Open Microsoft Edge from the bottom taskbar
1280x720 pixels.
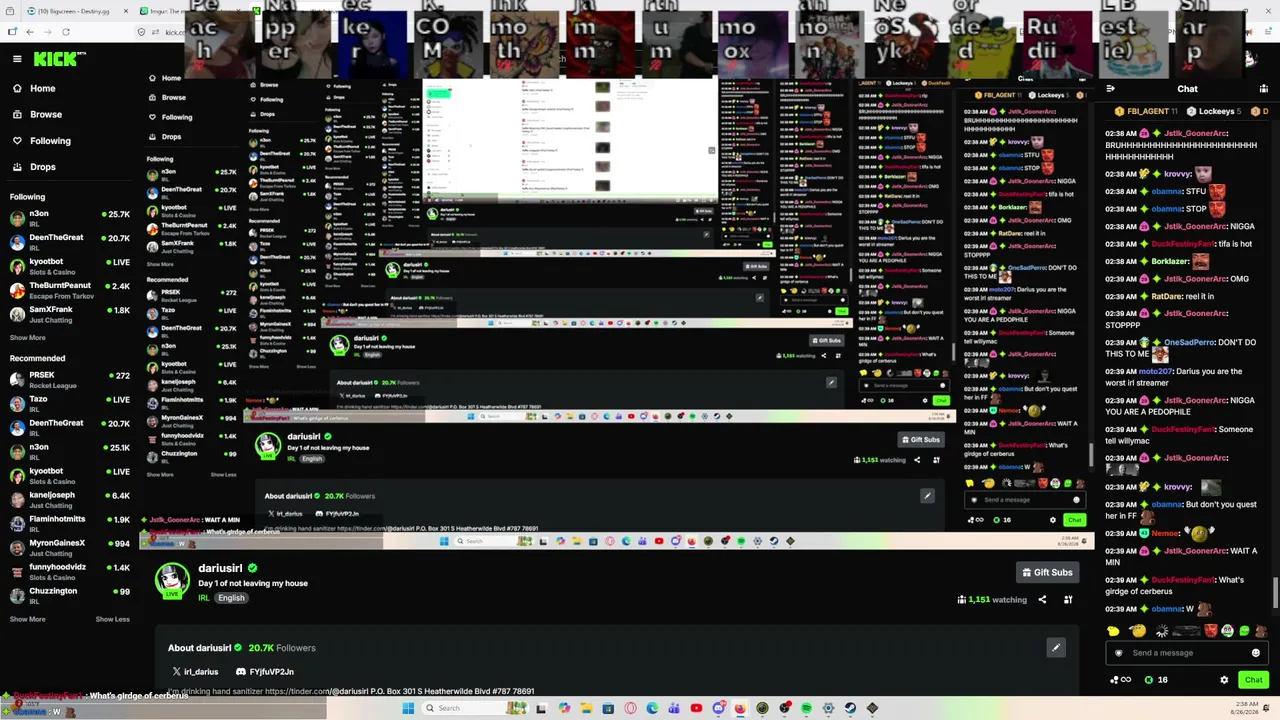click(x=652, y=708)
